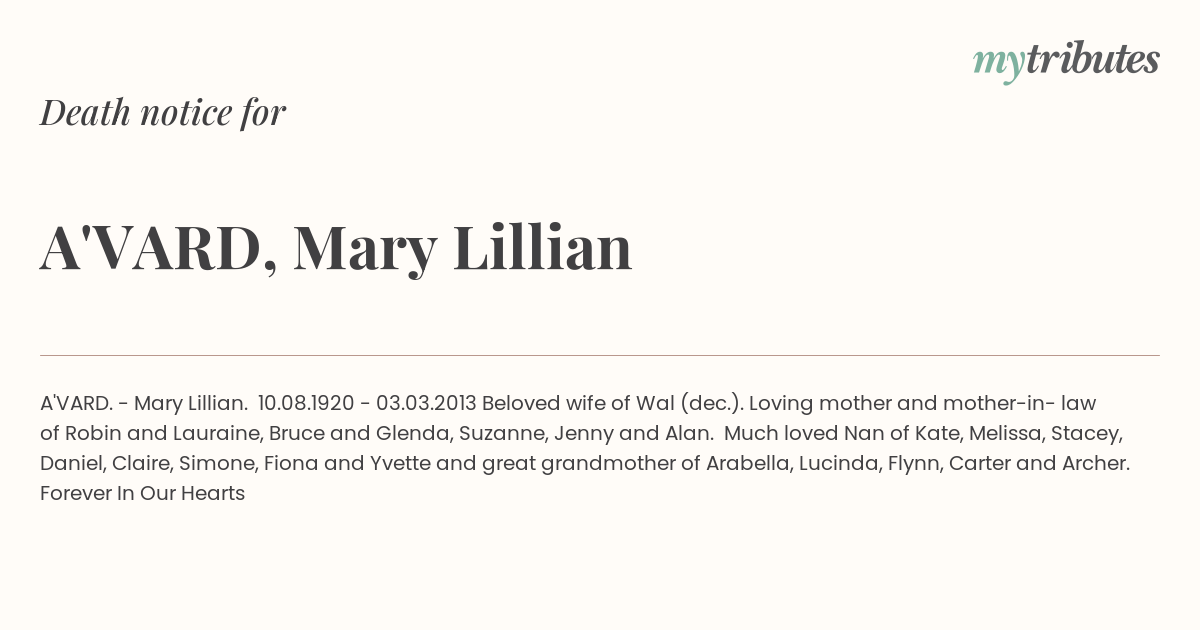The height and width of the screenshot is (630, 1200).
Task: Click the date 03.03.2013 in the notice
Action: [425, 403]
